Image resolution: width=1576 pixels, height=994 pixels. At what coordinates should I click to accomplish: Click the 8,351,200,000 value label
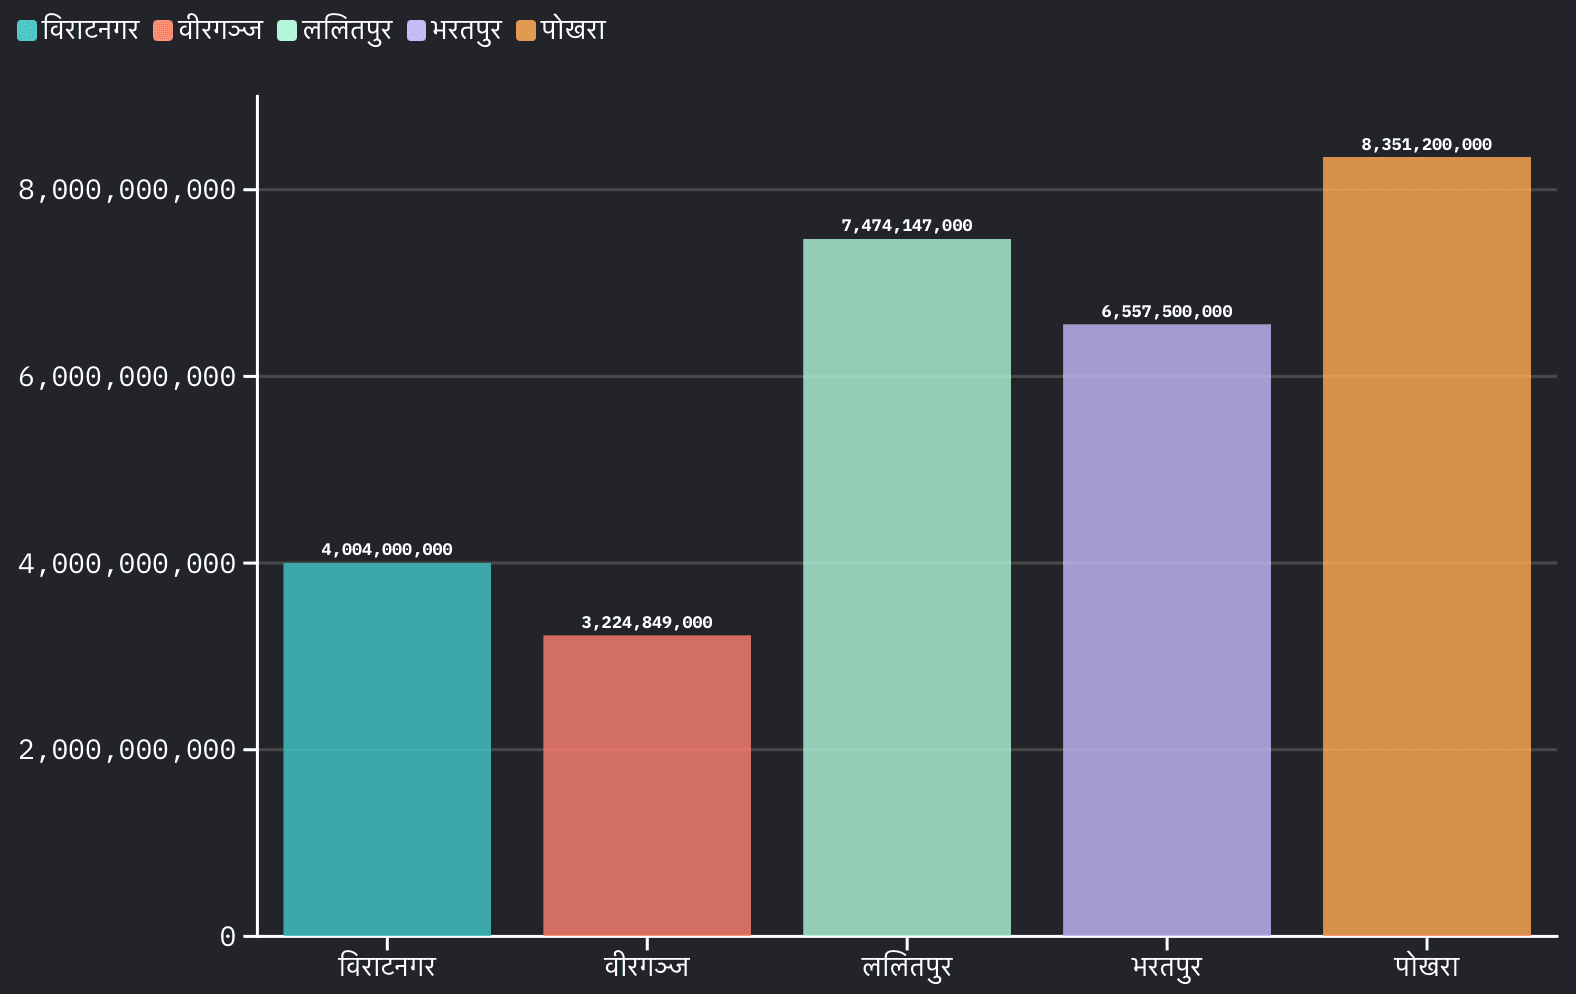(x=1427, y=145)
